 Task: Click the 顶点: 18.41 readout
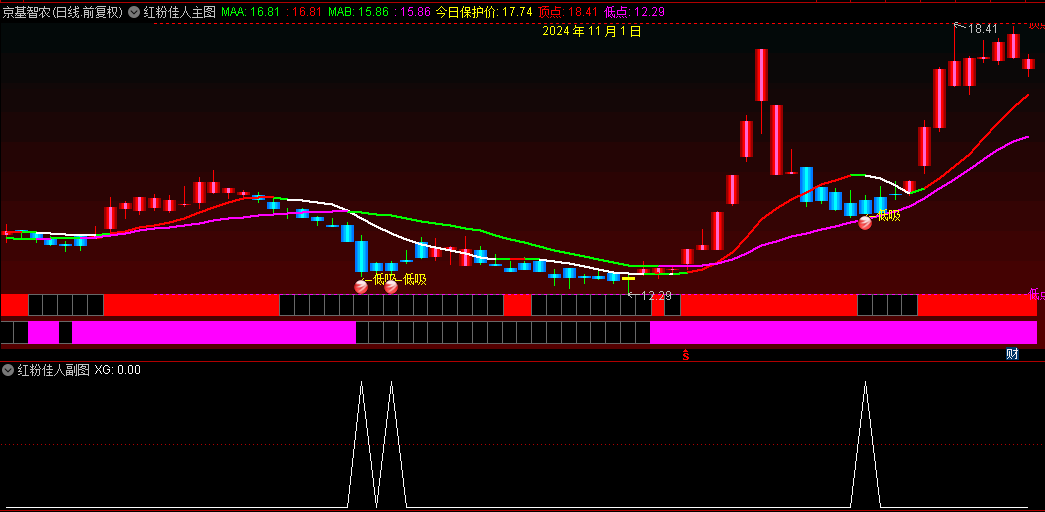tap(568, 11)
